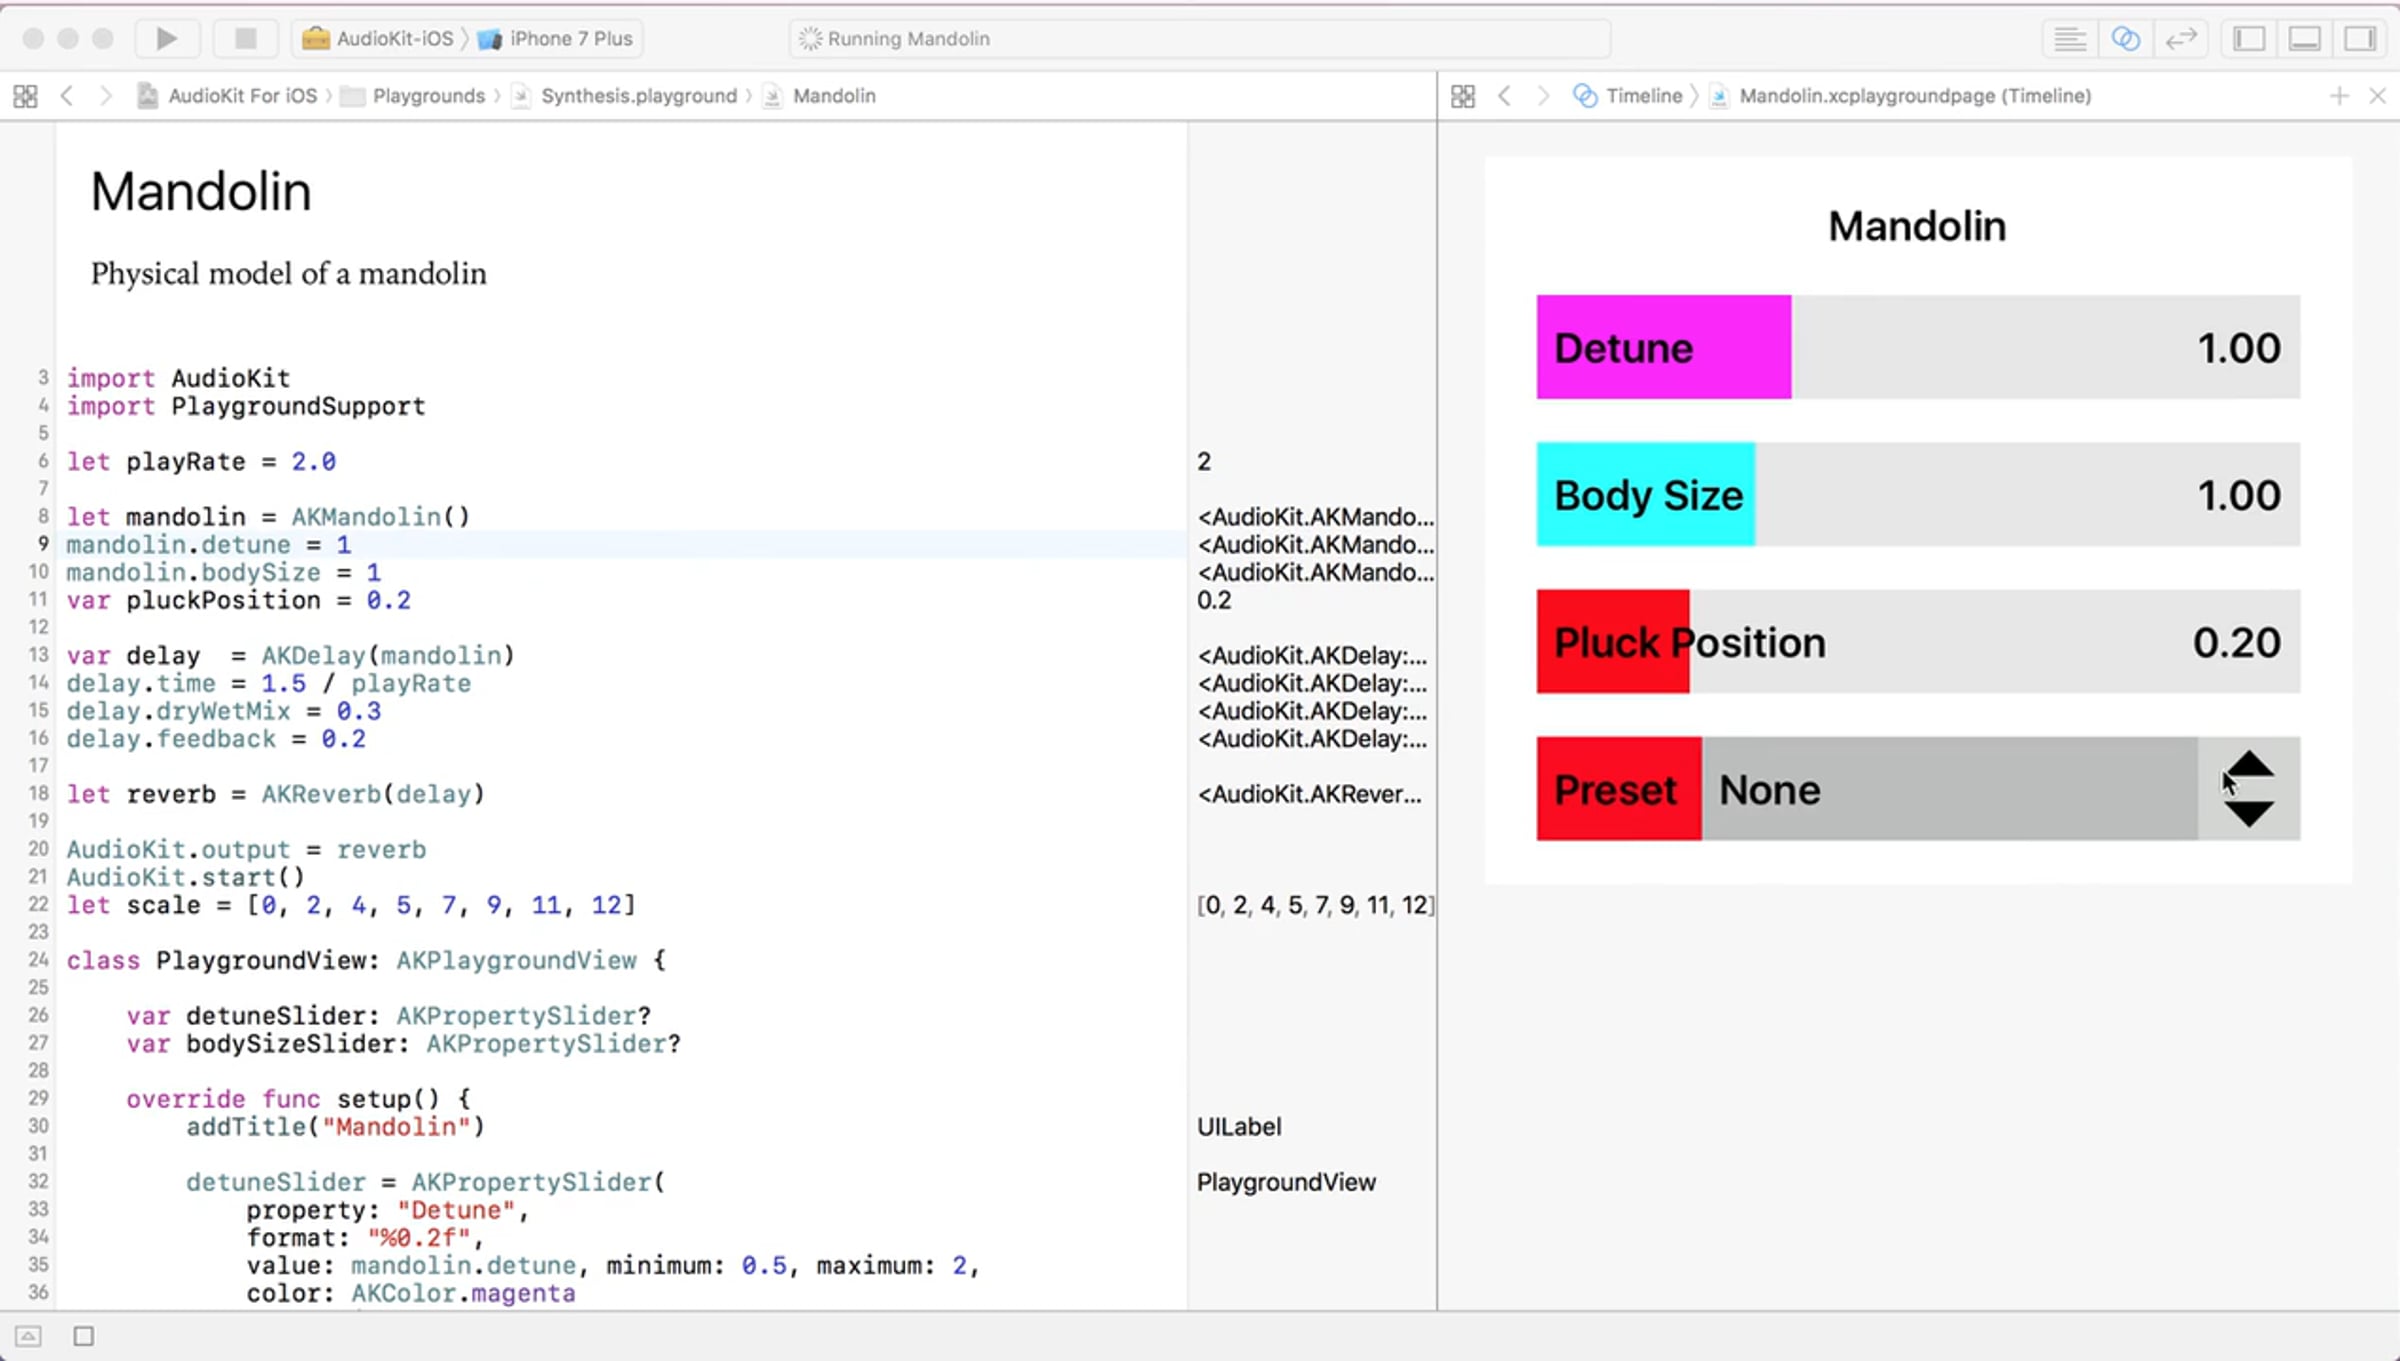Click the Run (play) button in toolbar

click(x=166, y=38)
